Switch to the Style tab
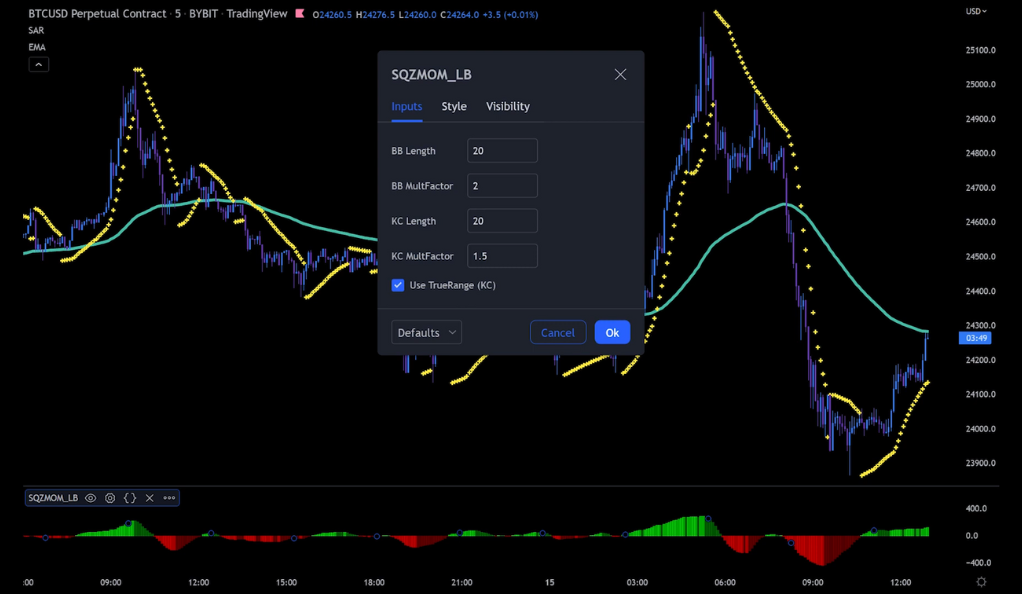 (x=454, y=106)
